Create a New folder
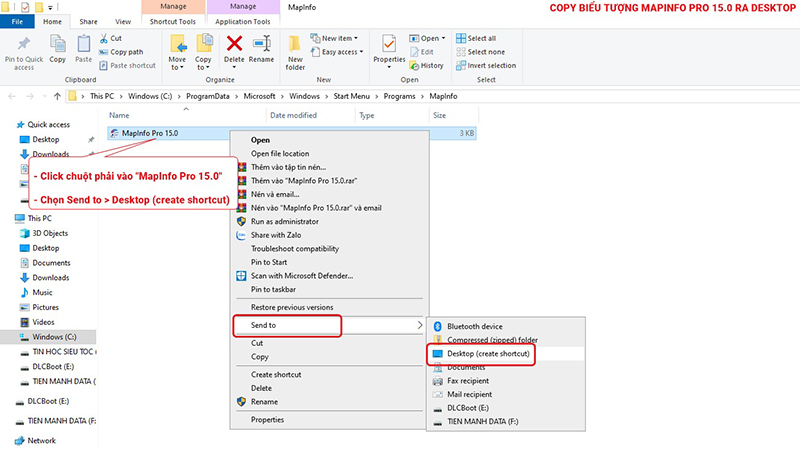The width and height of the screenshot is (800, 450). 295,53
